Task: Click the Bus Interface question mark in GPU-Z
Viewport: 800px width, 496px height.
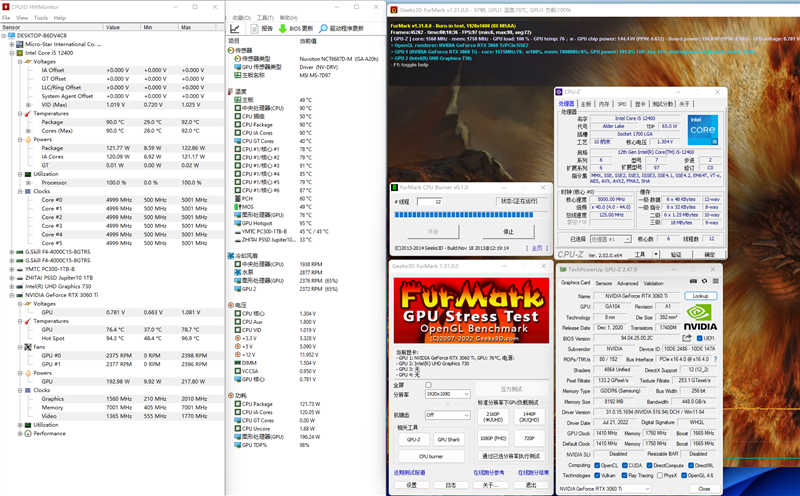Action: pos(715,359)
